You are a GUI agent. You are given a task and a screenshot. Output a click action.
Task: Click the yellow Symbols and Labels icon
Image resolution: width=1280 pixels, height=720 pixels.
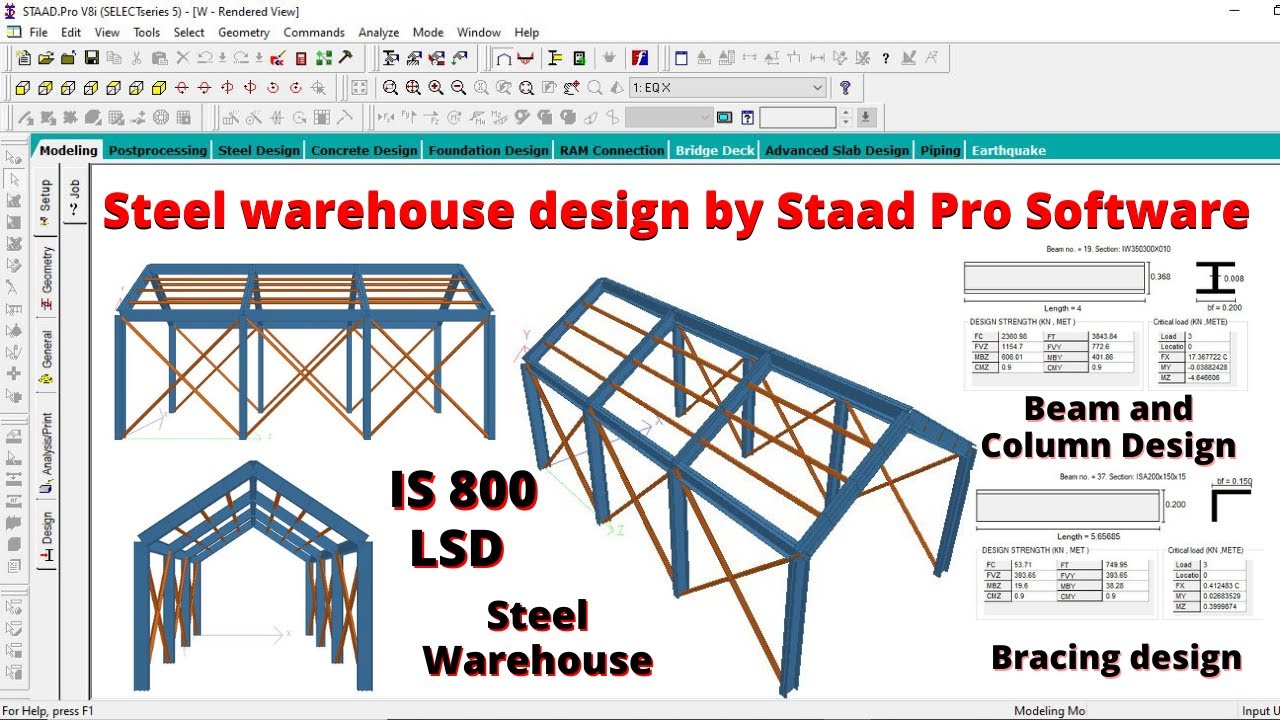pyautogui.click(x=555, y=58)
